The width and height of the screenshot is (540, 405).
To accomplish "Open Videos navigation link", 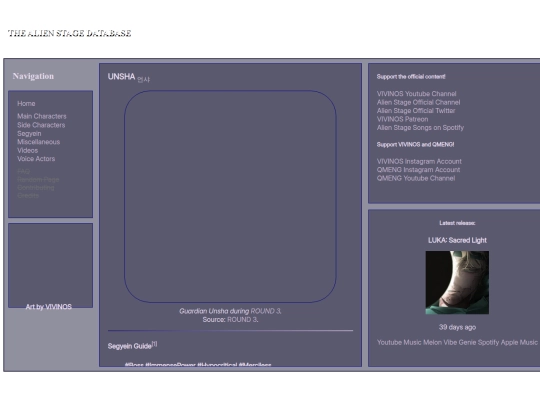I will [28, 150].
